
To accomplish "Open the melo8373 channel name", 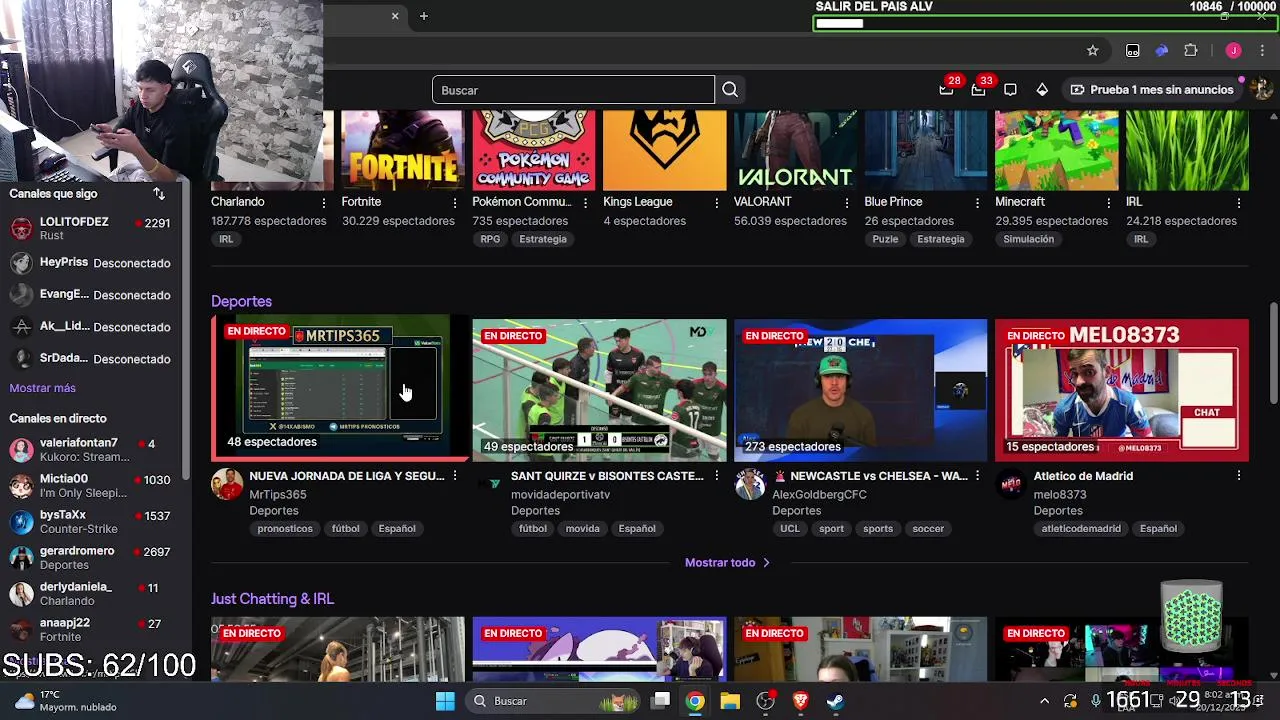I will [x=1060, y=495].
